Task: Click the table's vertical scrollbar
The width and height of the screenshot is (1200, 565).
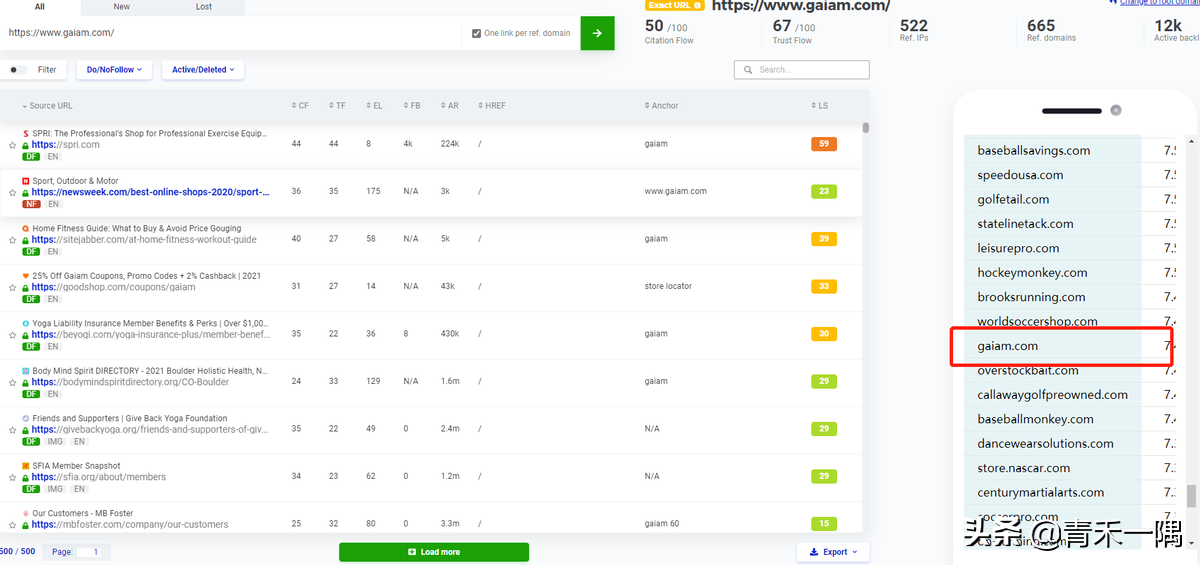Action: 866,127
